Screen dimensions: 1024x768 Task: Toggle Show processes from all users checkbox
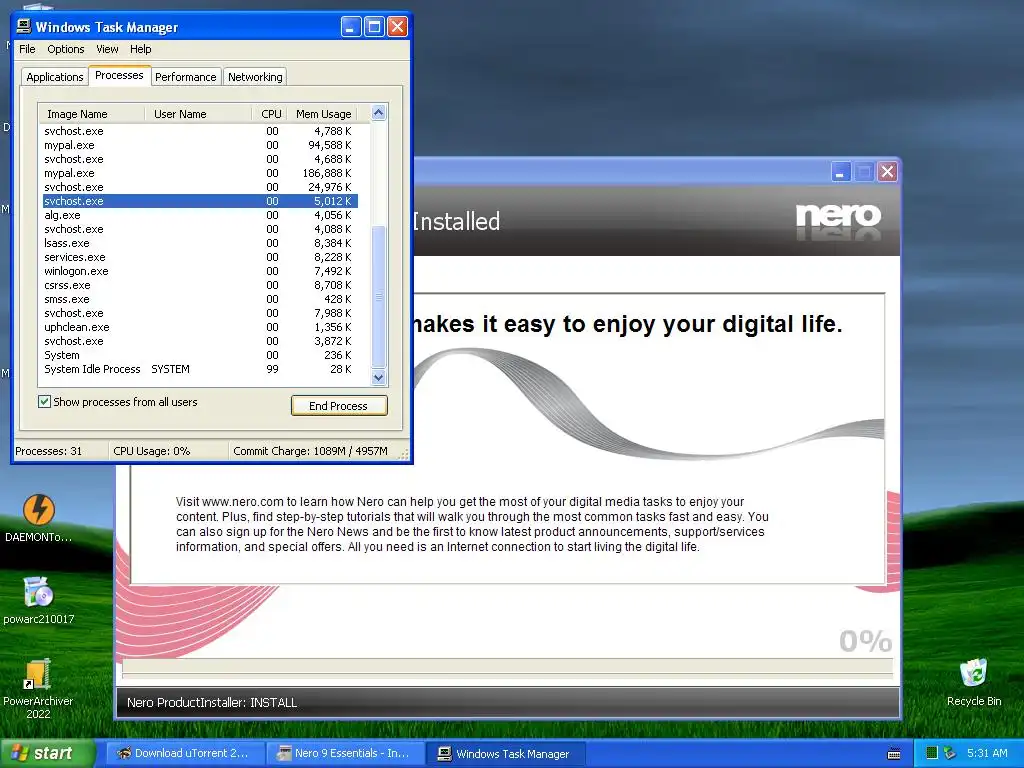[44, 402]
